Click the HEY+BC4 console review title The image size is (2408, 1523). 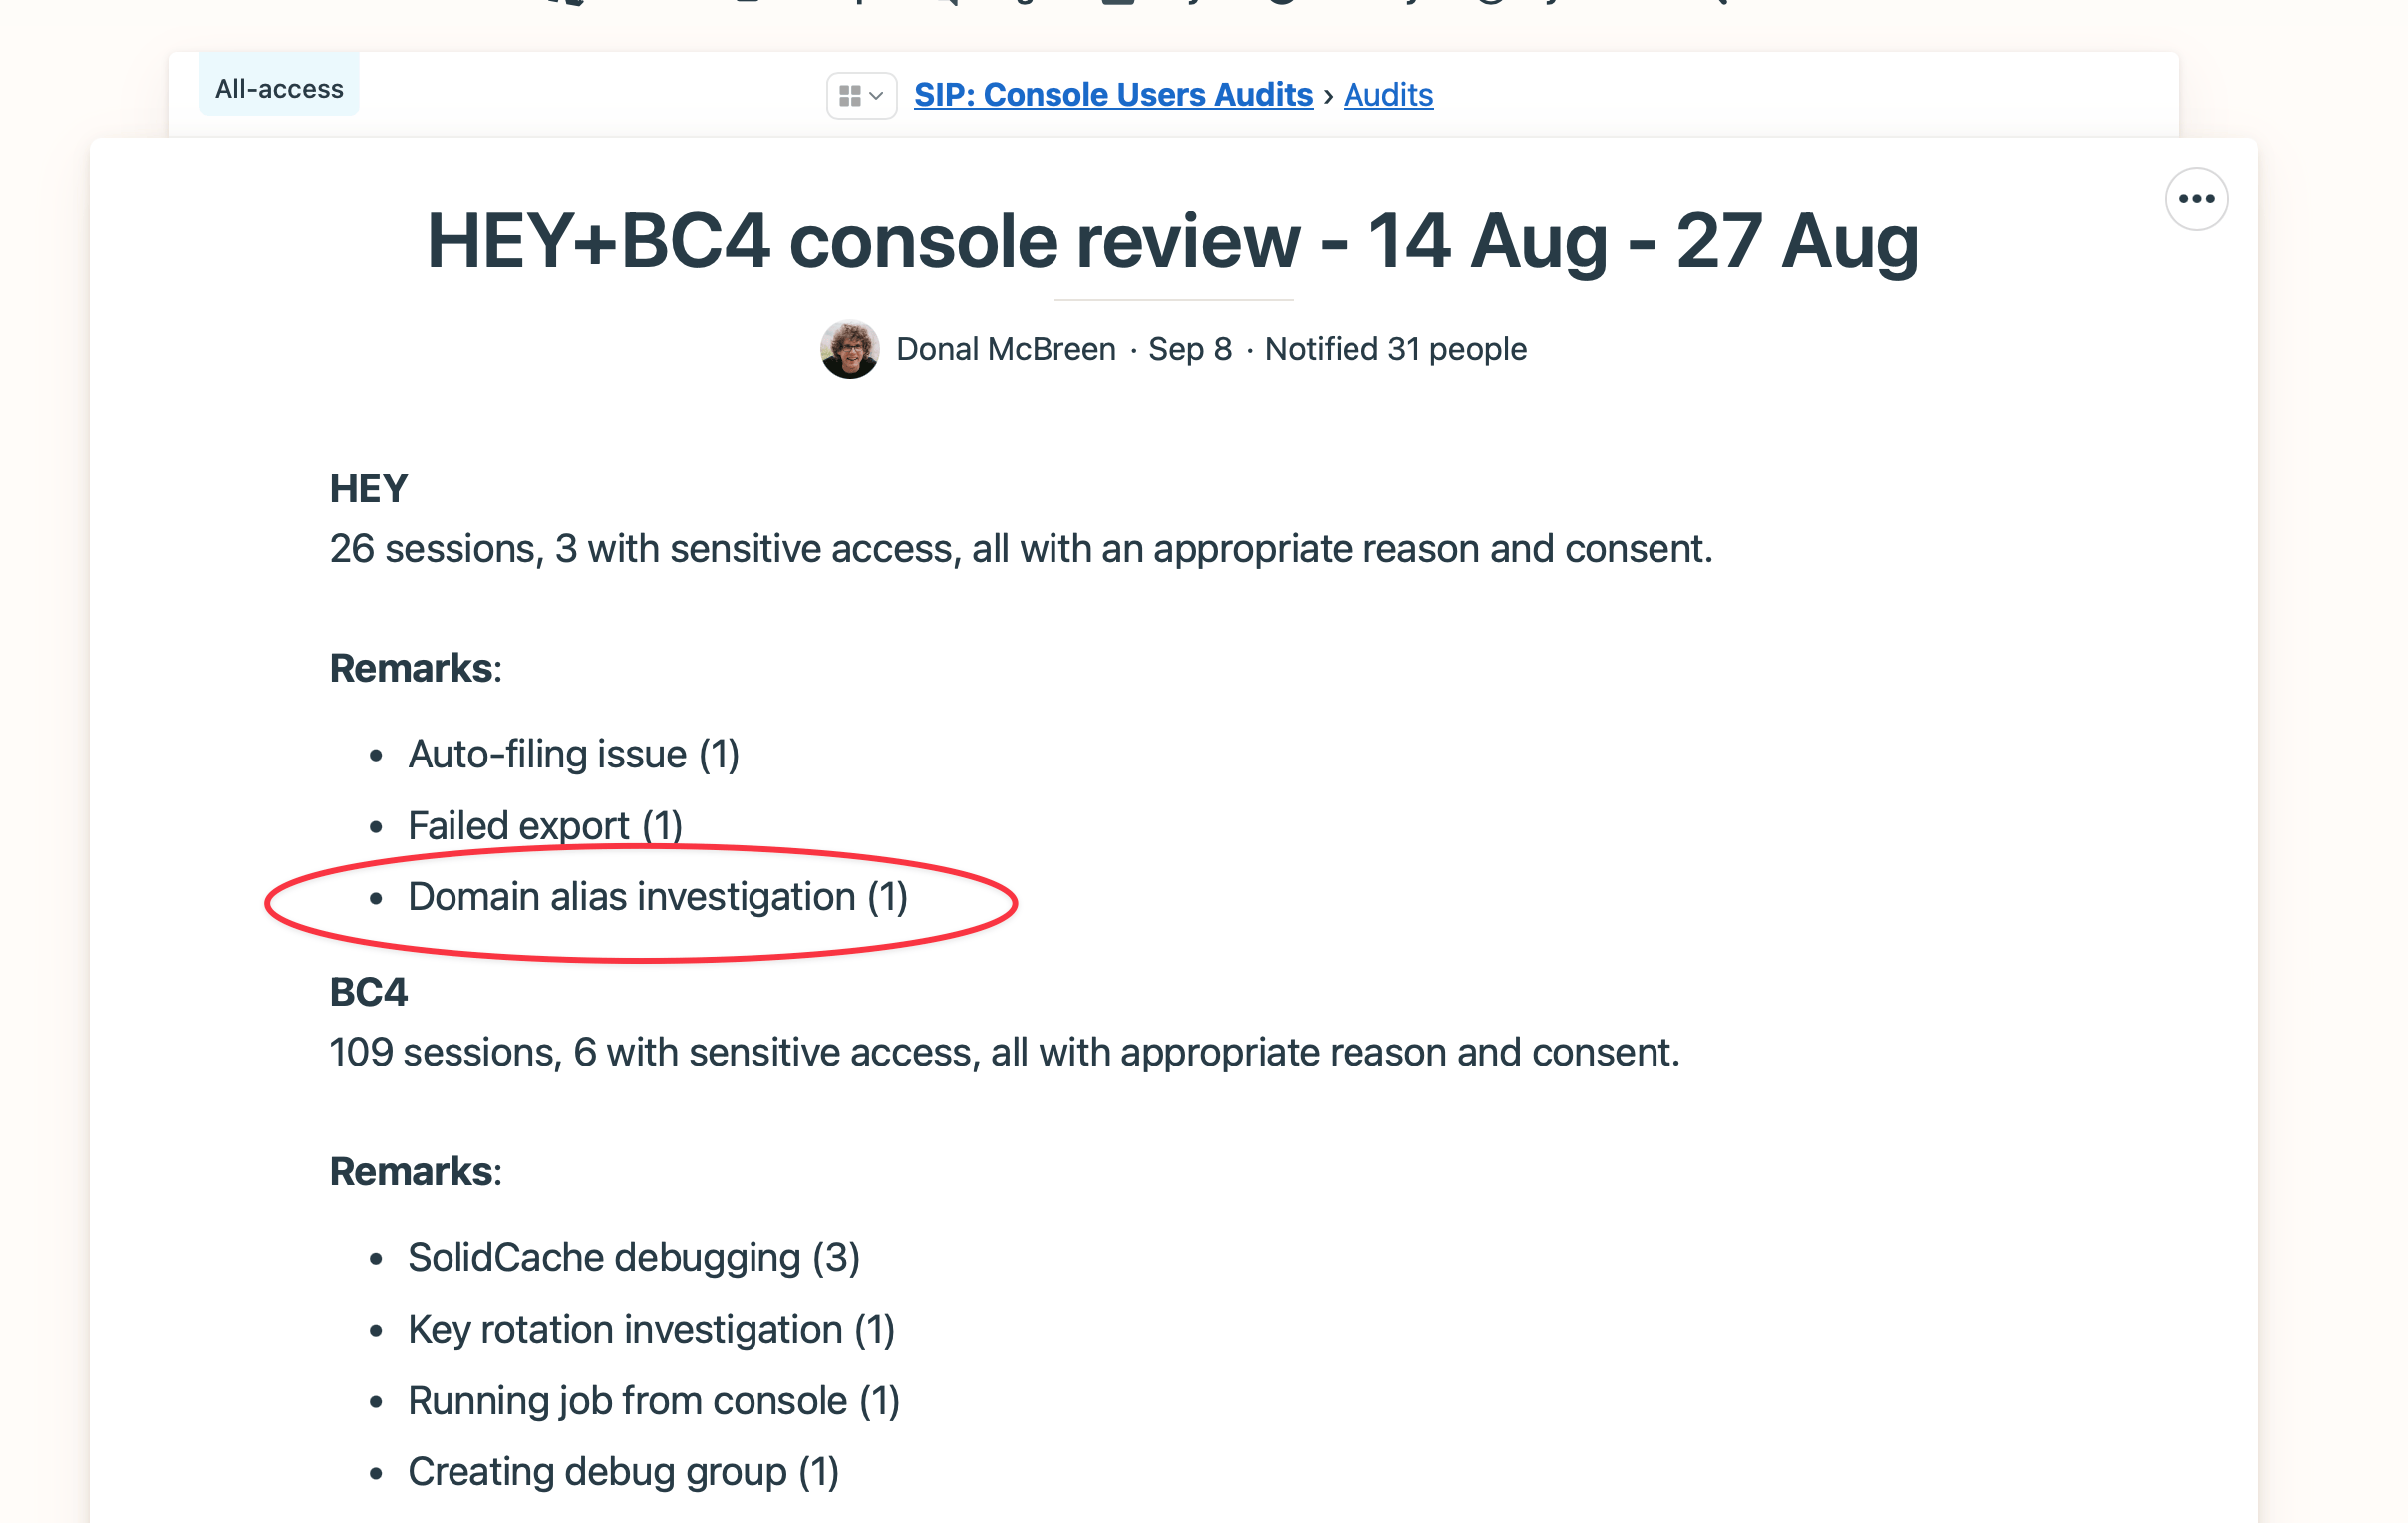point(1172,241)
